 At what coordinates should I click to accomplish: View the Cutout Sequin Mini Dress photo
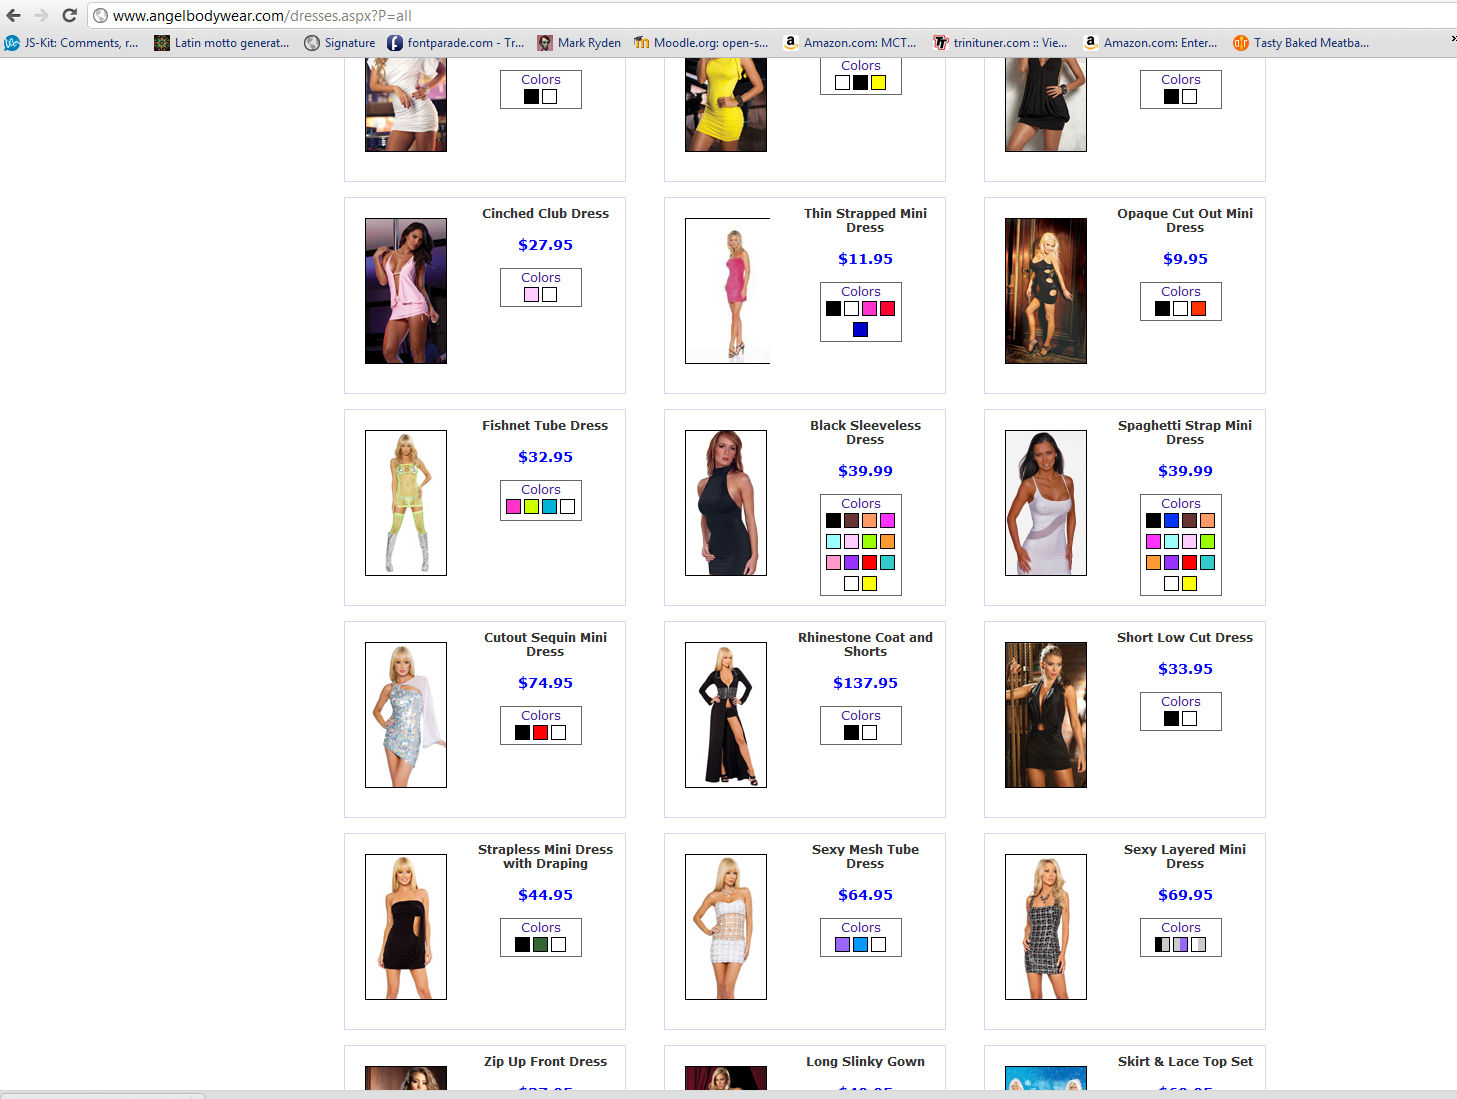coord(406,715)
